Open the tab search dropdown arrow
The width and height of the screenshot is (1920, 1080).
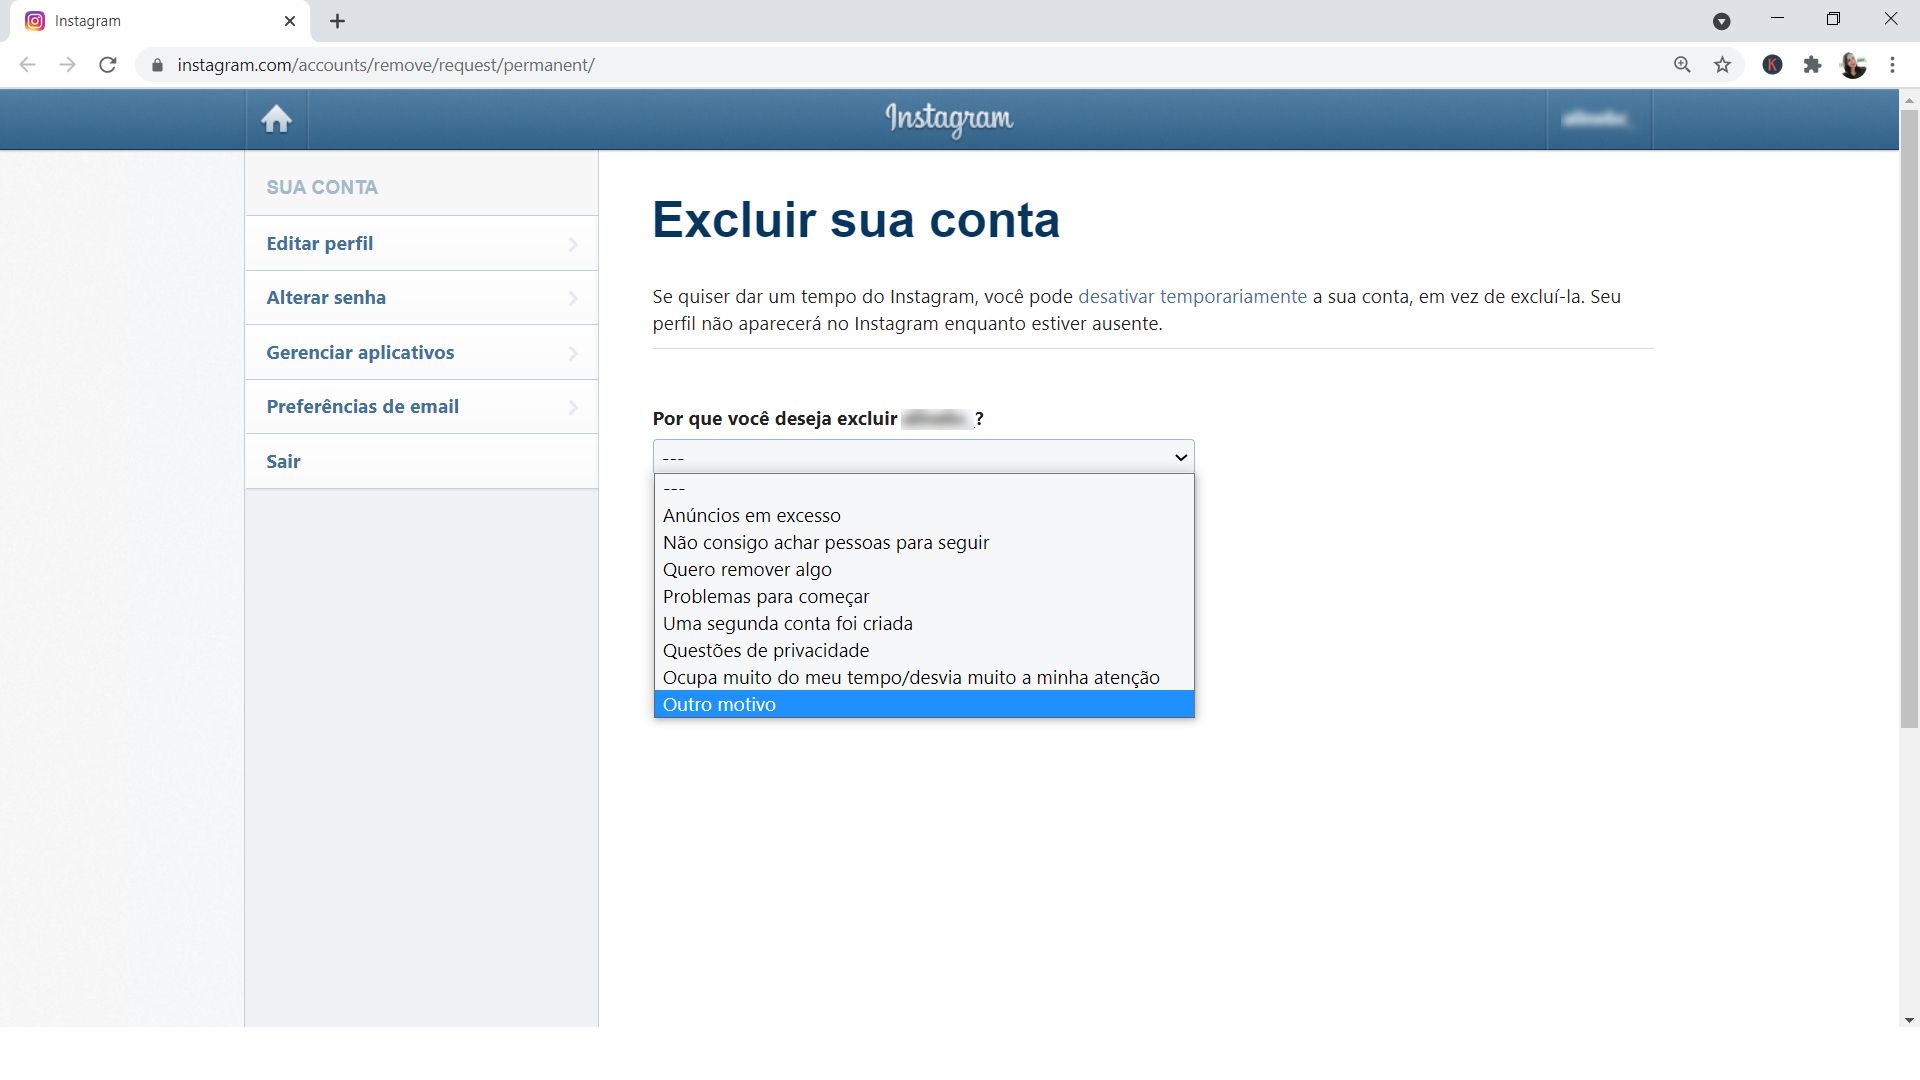pyautogui.click(x=1721, y=21)
